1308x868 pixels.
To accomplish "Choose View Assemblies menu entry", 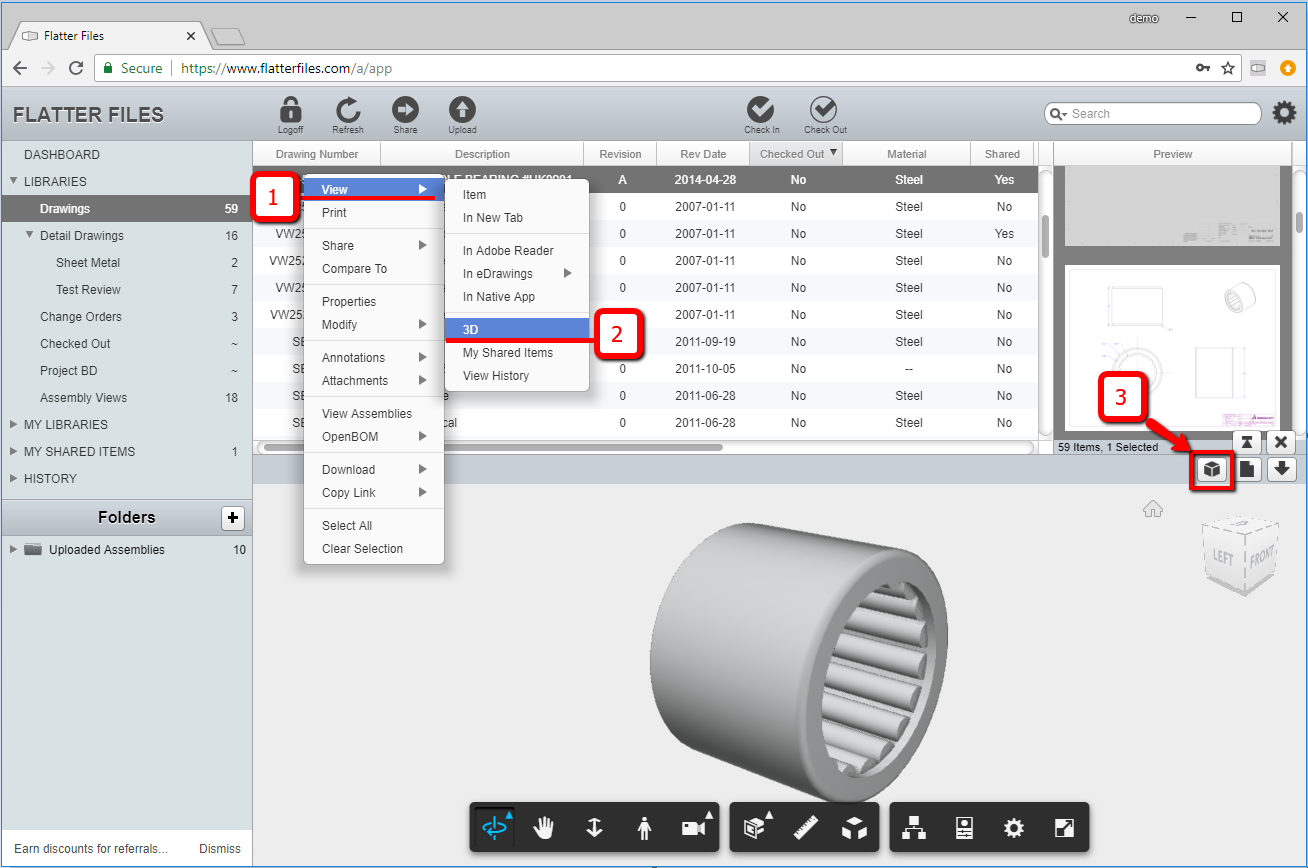I will [374, 413].
